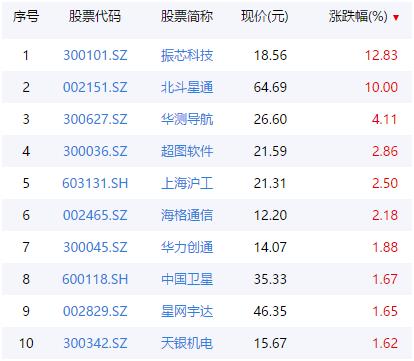Open stock code 300036.SZ

(x=95, y=151)
